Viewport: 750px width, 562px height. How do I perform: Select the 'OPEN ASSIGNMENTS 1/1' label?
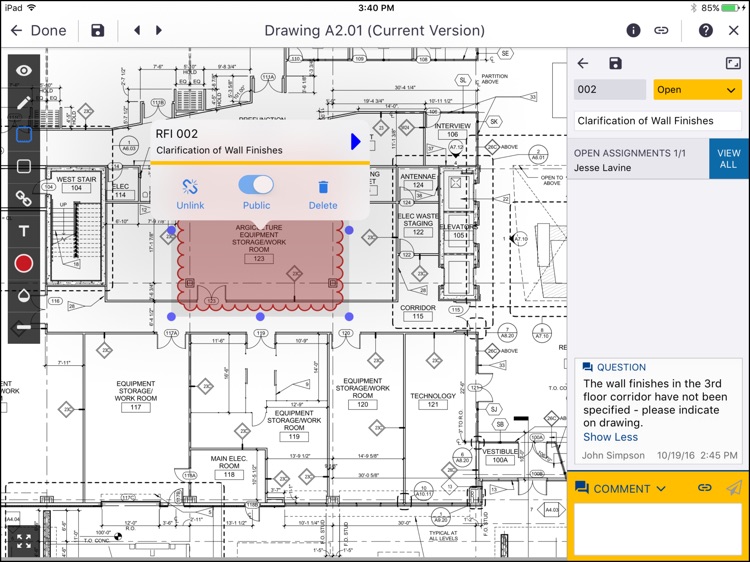point(629,153)
